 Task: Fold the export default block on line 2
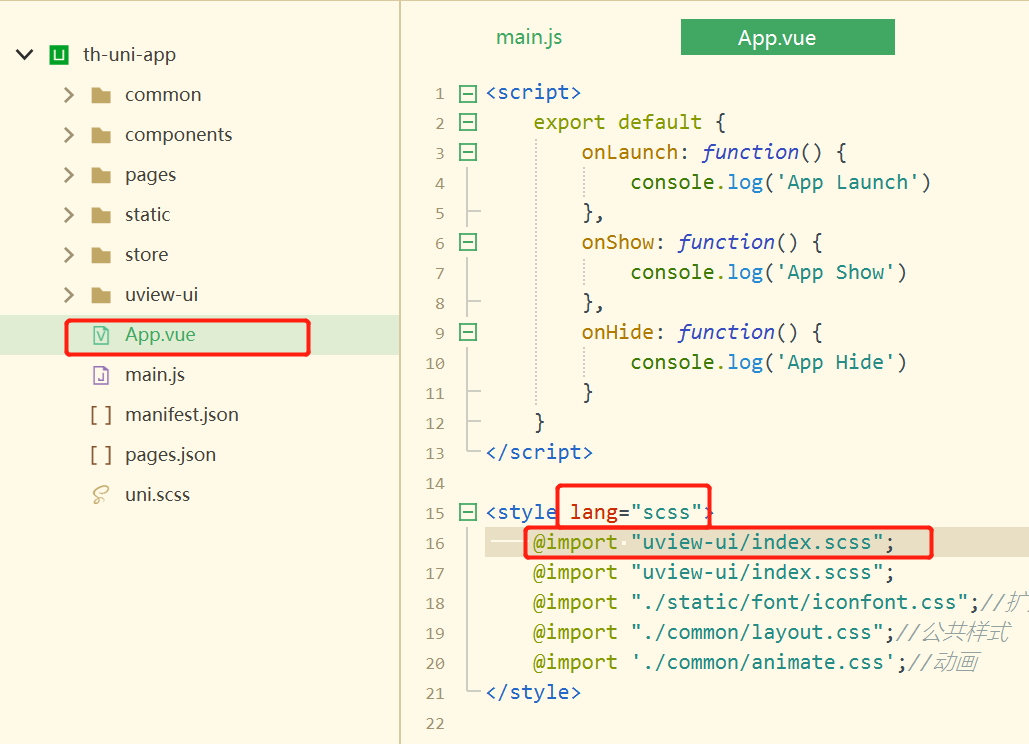[x=468, y=123]
